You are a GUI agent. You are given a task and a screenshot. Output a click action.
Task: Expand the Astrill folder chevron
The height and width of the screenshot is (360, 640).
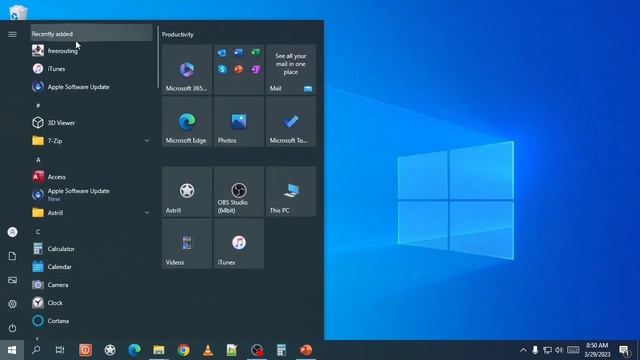(x=147, y=213)
